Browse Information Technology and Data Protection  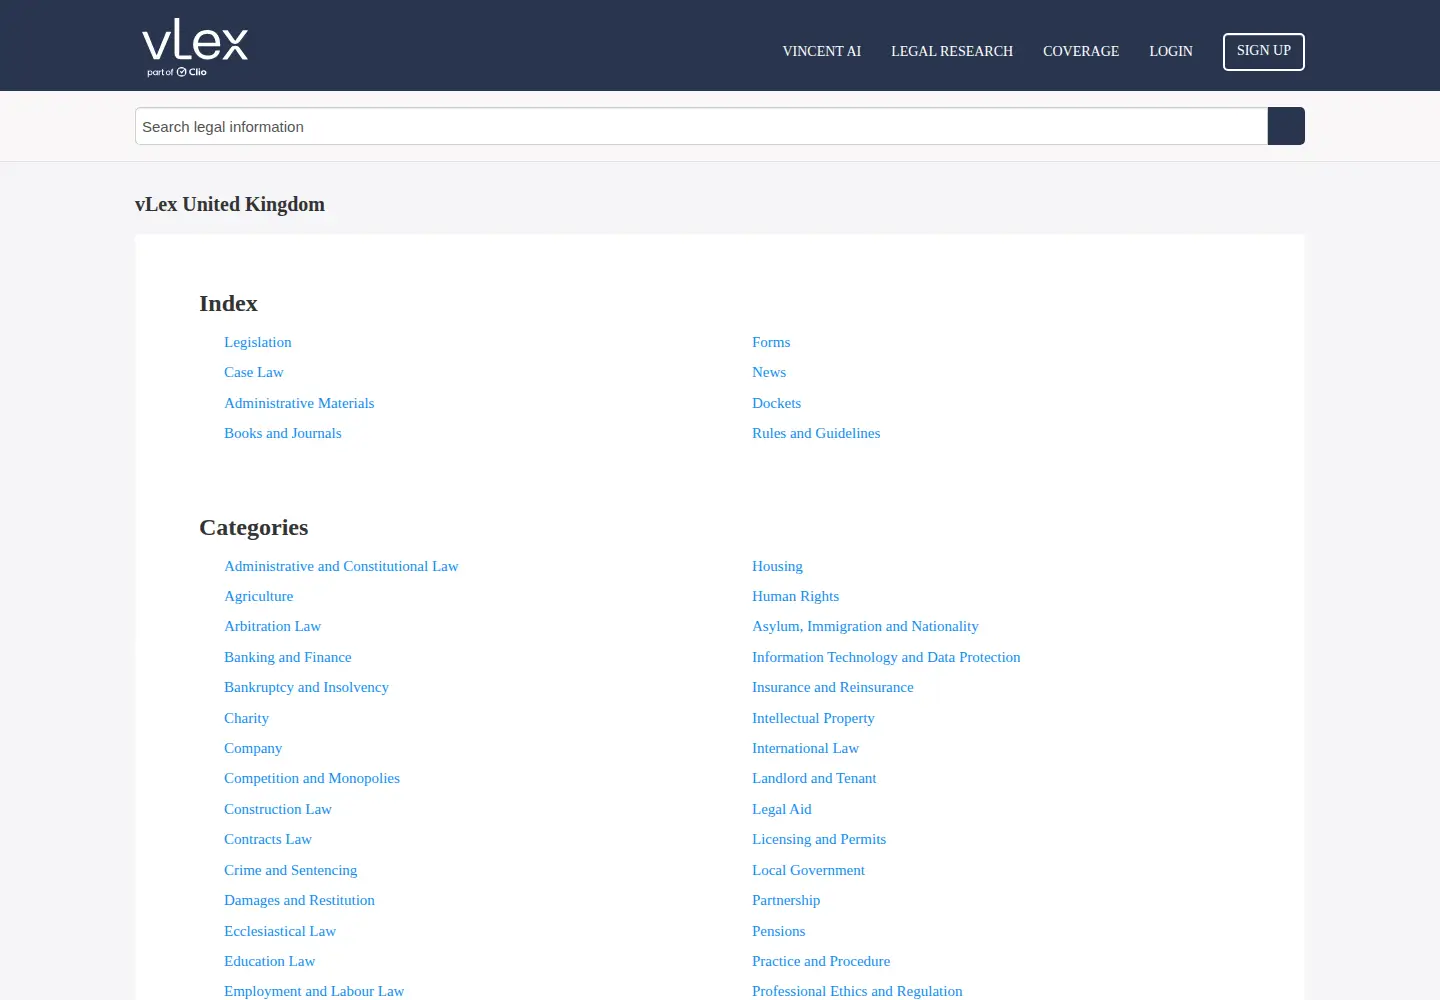886,657
